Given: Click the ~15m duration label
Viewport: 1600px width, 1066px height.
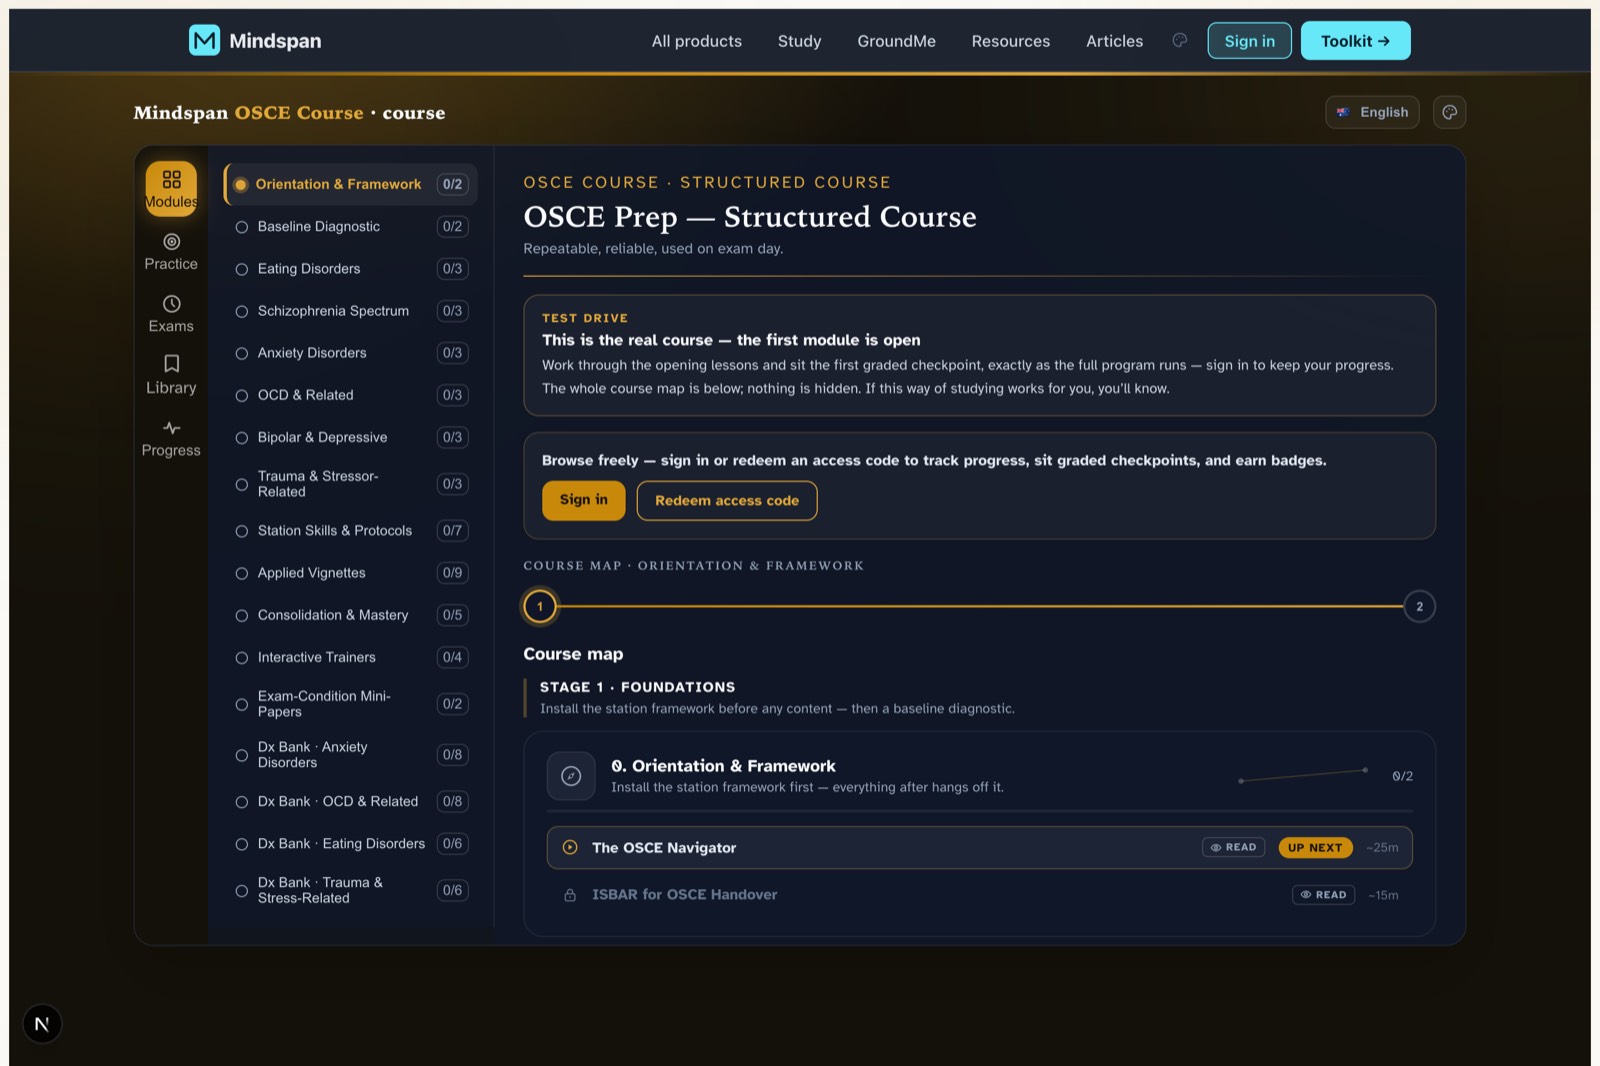Looking at the screenshot, I should (1383, 895).
